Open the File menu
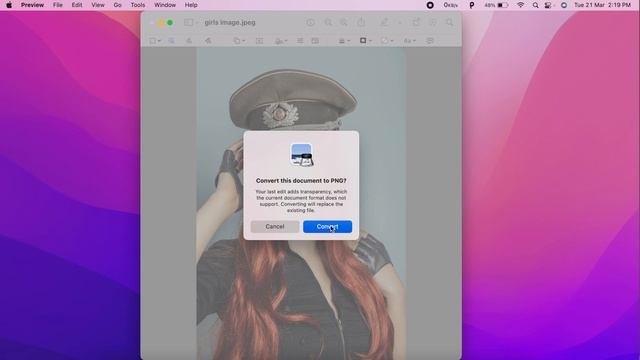 click(58, 5)
